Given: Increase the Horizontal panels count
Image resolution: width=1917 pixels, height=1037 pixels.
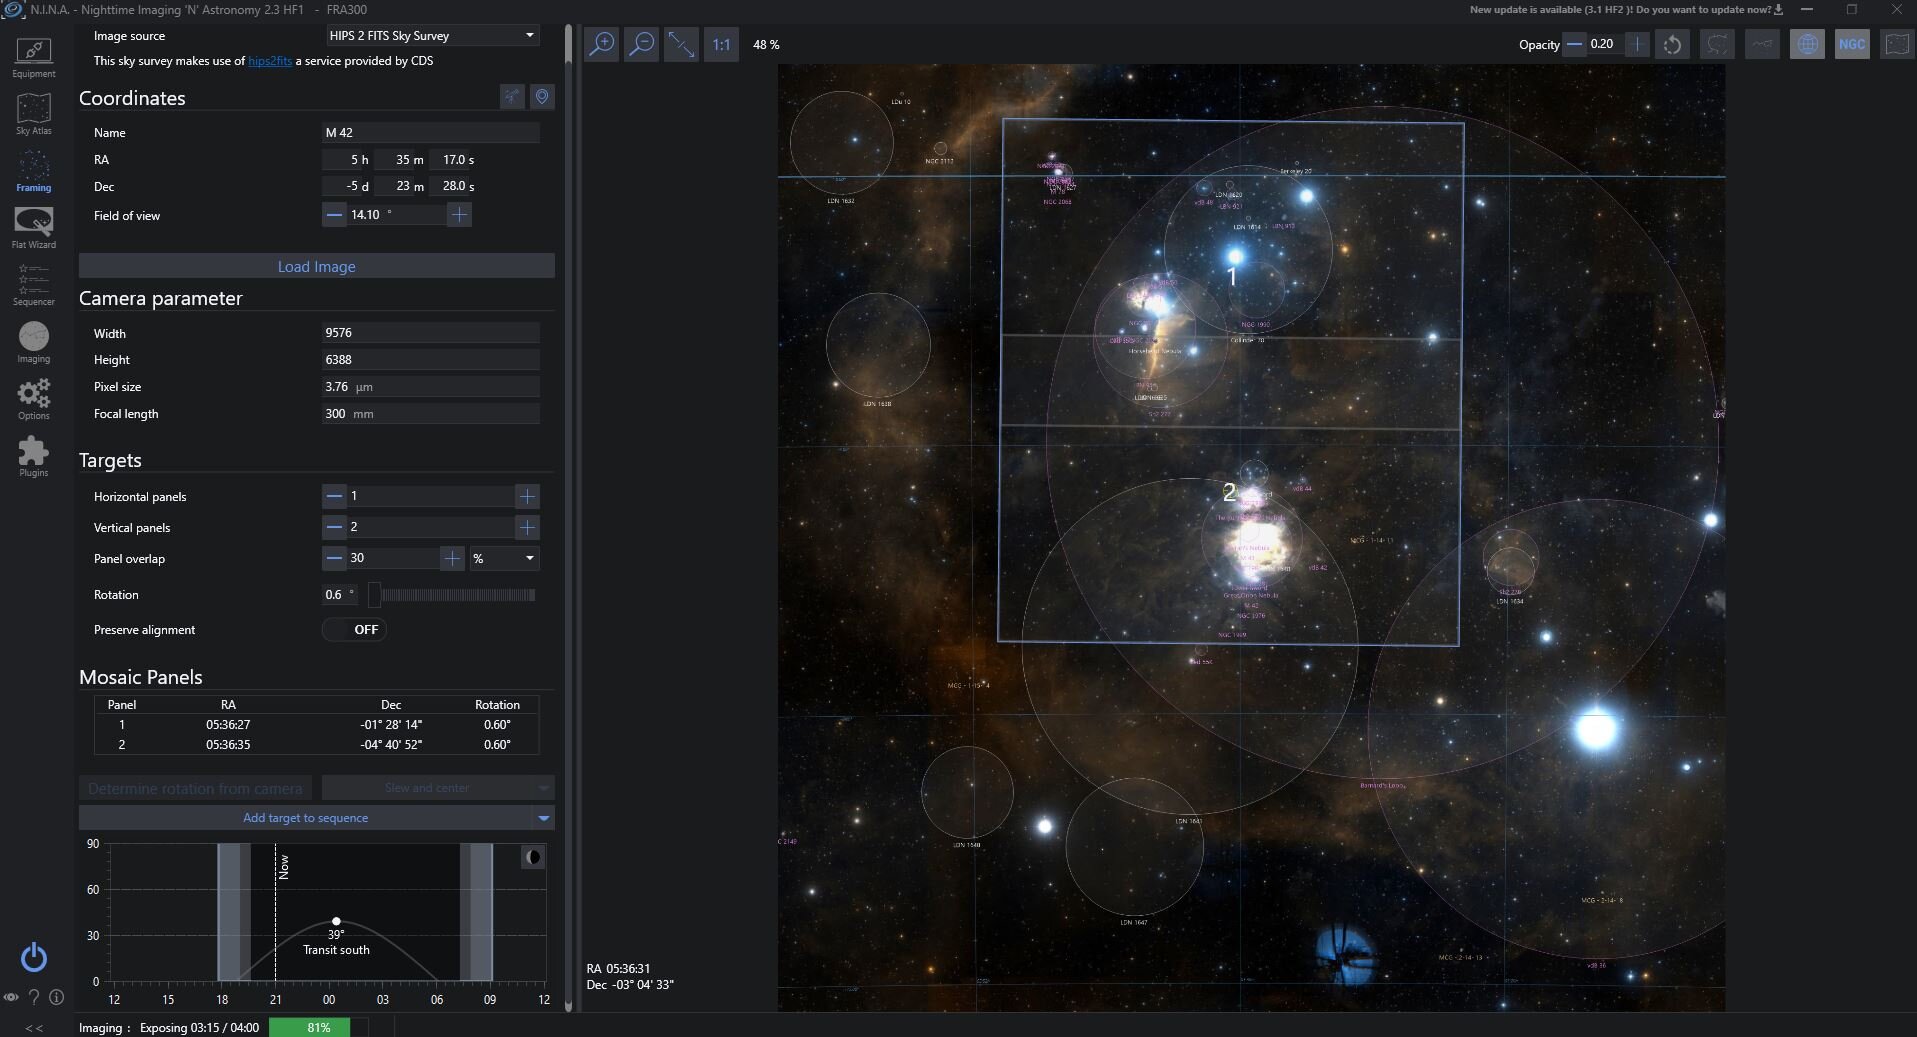Looking at the screenshot, I should pos(527,496).
